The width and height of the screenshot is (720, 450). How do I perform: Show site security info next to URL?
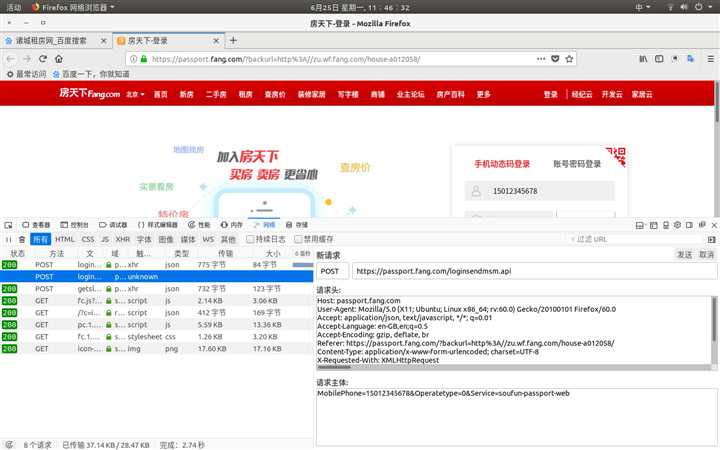point(144,59)
